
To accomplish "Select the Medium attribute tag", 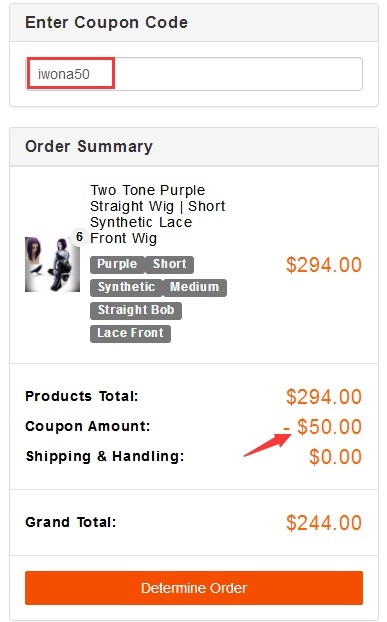I will tap(194, 287).
